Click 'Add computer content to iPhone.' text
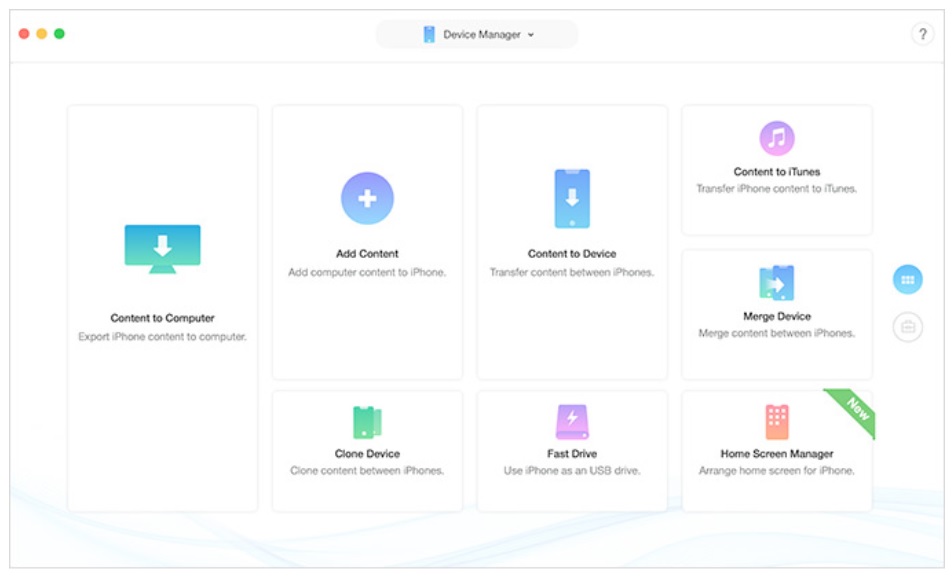 point(367,272)
